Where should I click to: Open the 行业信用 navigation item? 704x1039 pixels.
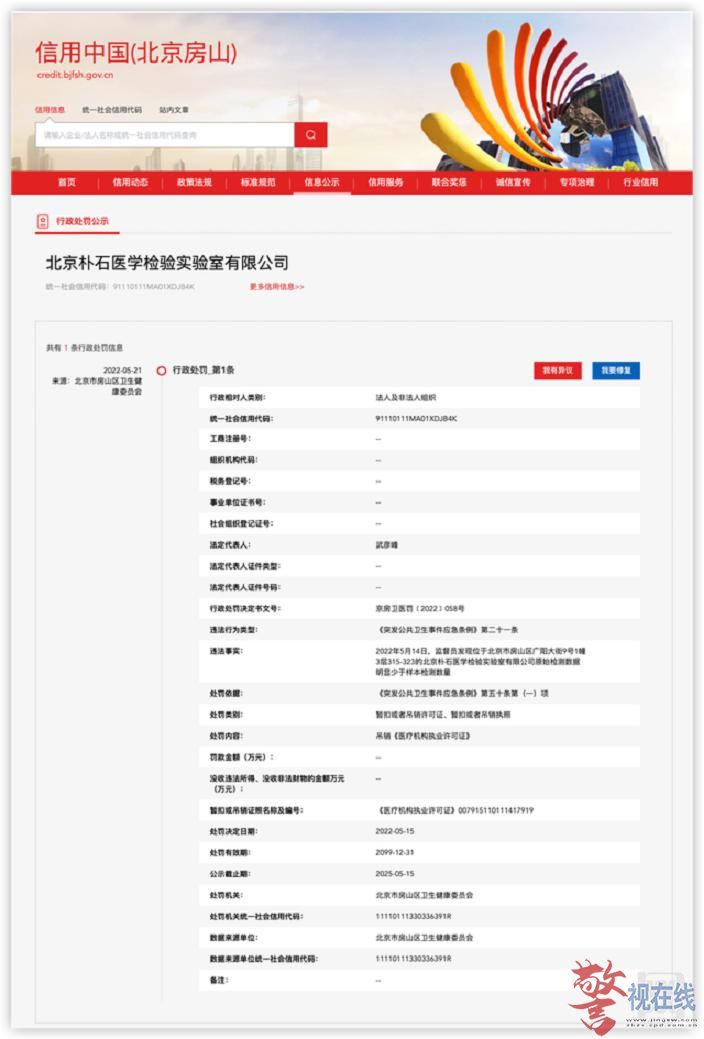tap(640, 182)
